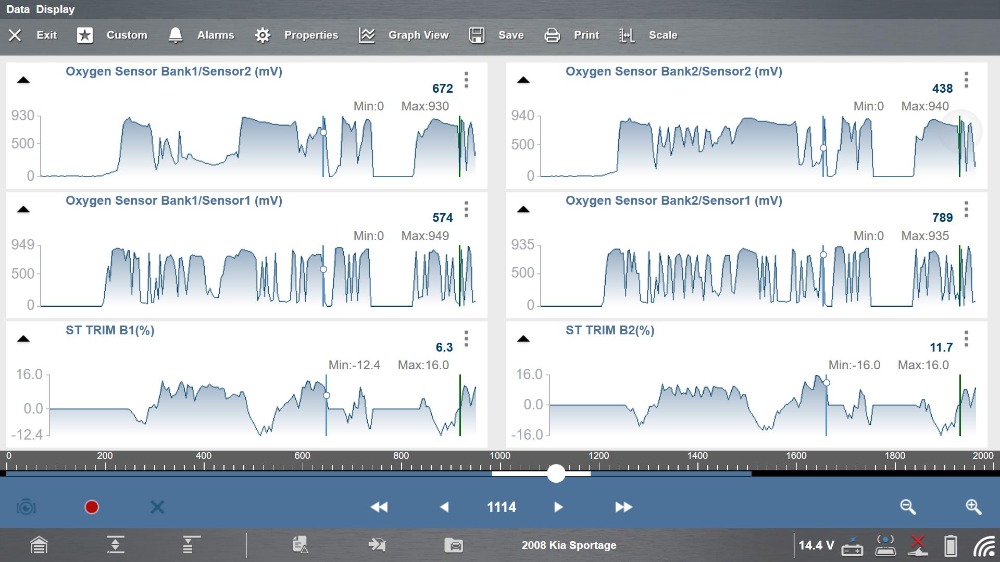Click the vehicle battery voltage icon
Viewport: 1000px width, 562px height.
click(852, 546)
